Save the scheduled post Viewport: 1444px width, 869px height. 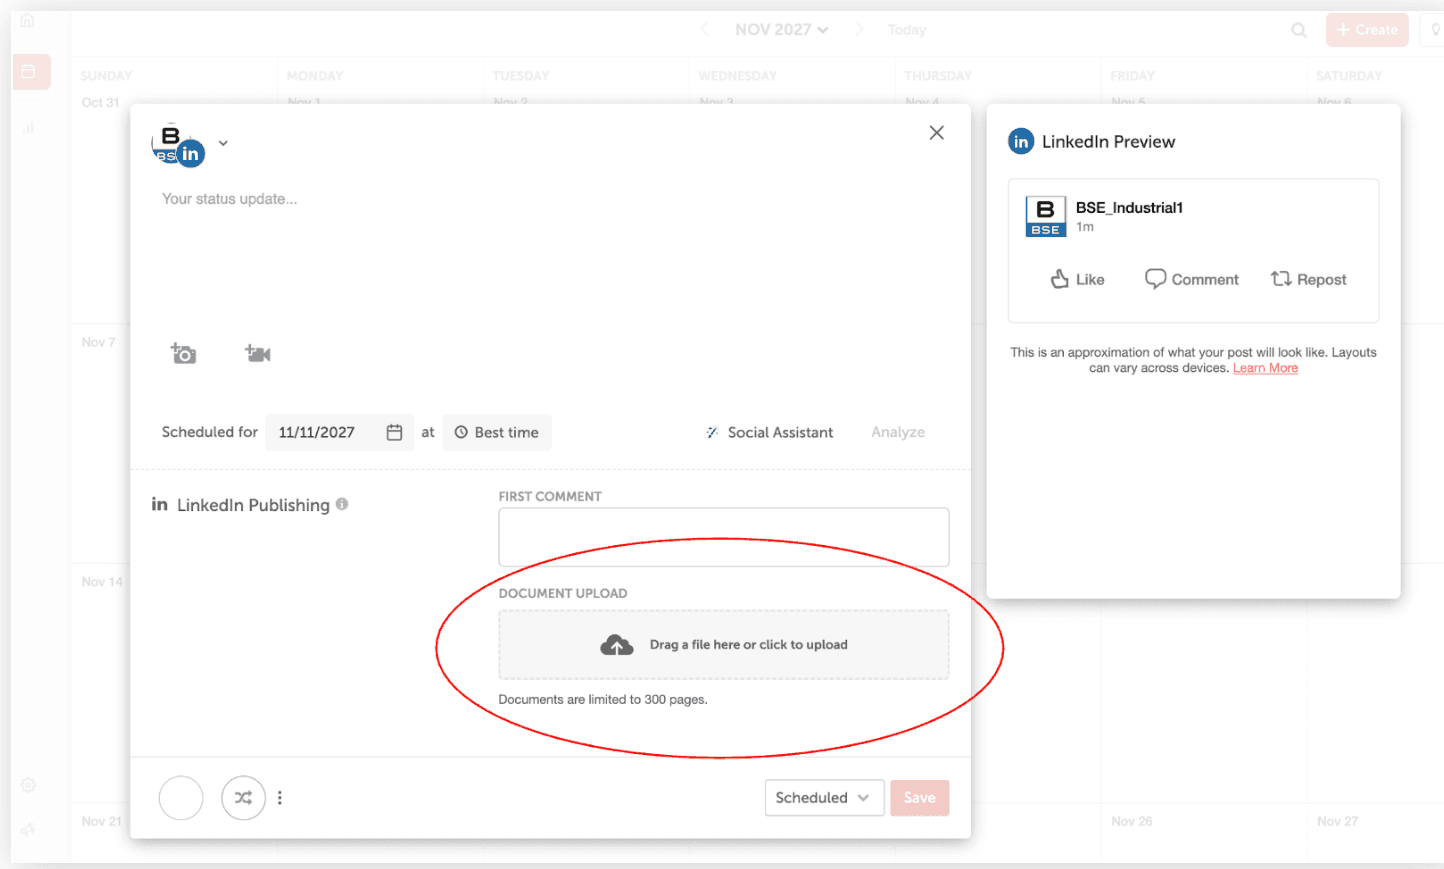[x=919, y=798]
